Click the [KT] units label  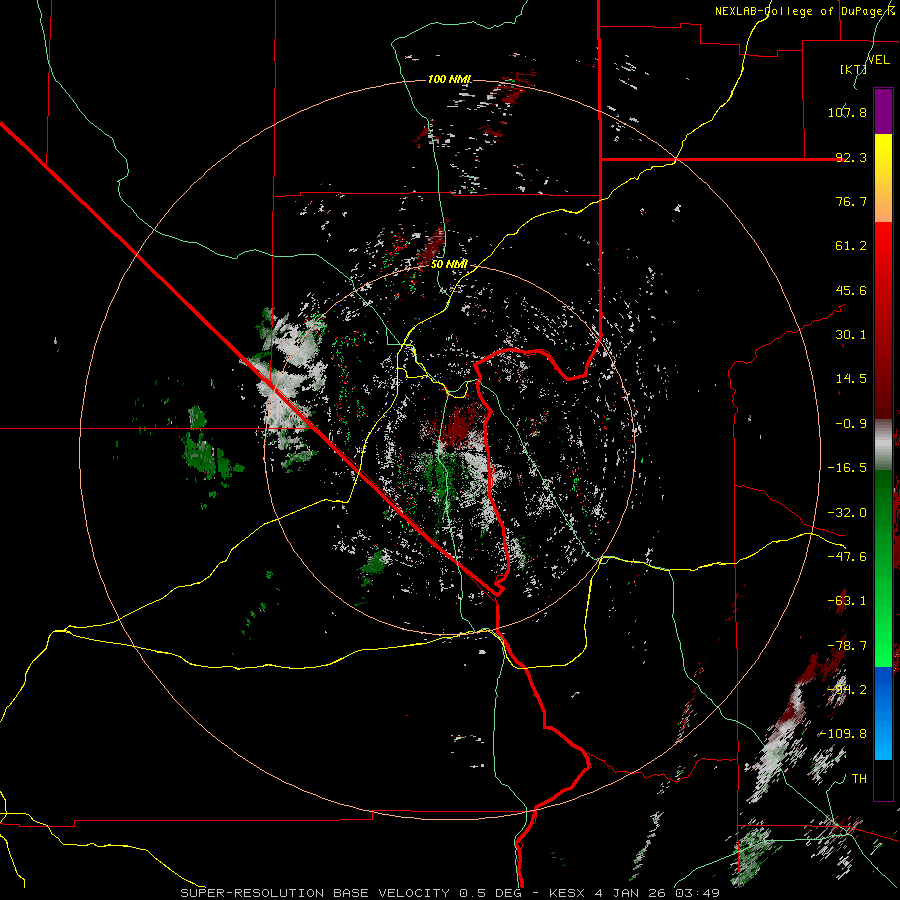tap(853, 69)
